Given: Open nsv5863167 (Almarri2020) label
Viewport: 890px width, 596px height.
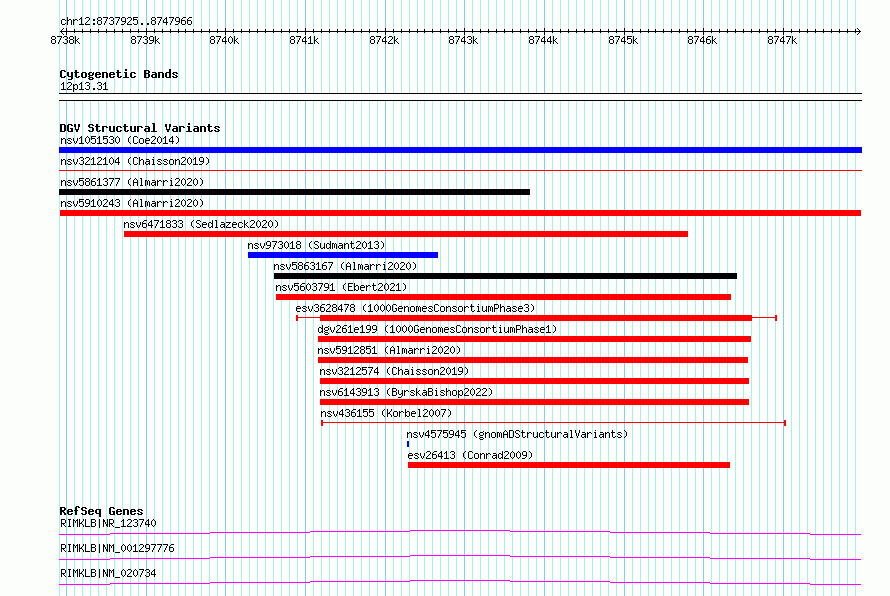Looking at the screenshot, I should [345, 266].
